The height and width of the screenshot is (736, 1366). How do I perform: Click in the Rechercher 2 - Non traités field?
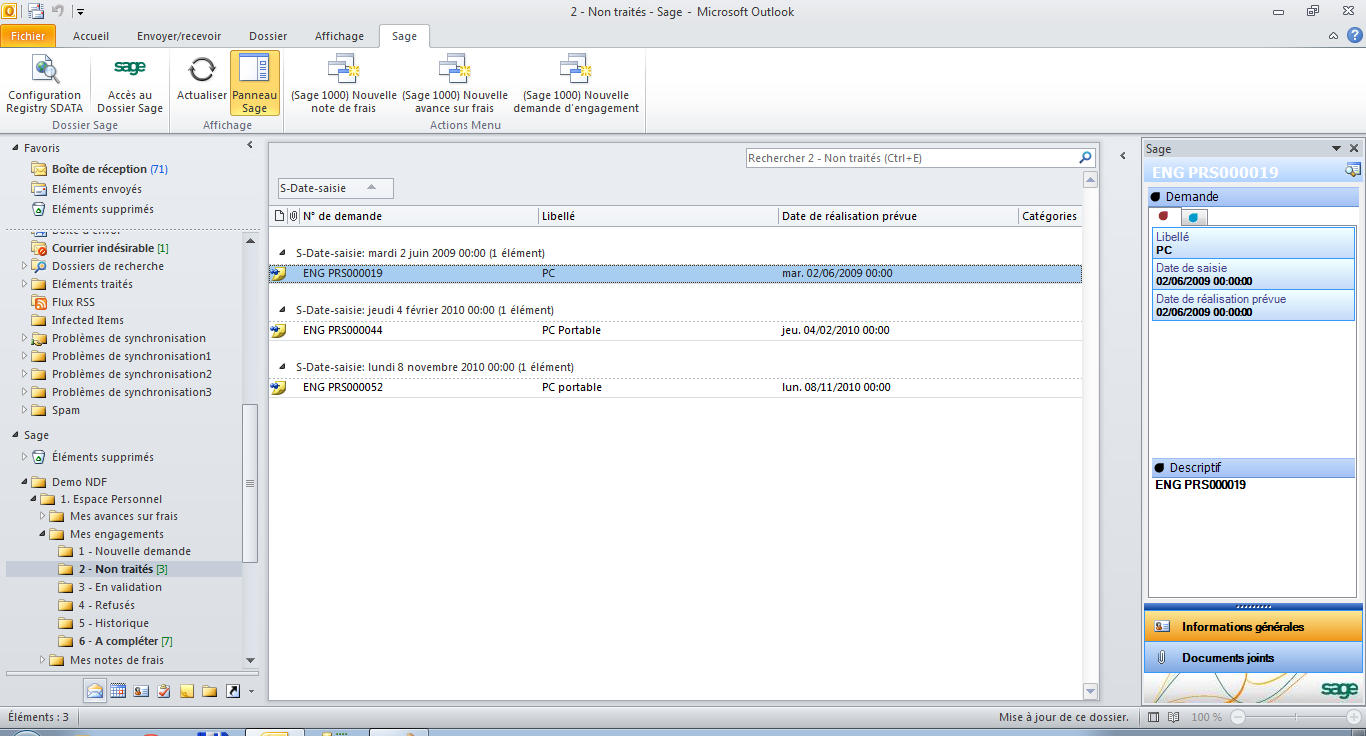(x=911, y=158)
